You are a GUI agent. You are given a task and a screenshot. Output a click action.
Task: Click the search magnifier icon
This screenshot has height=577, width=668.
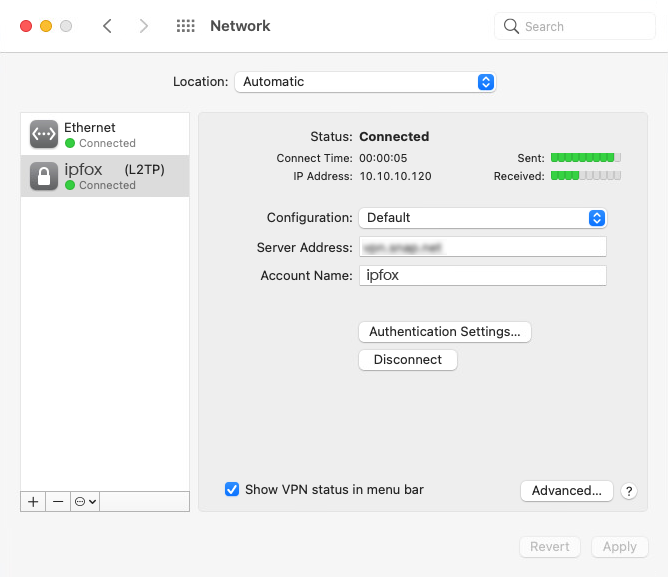point(511,26)
